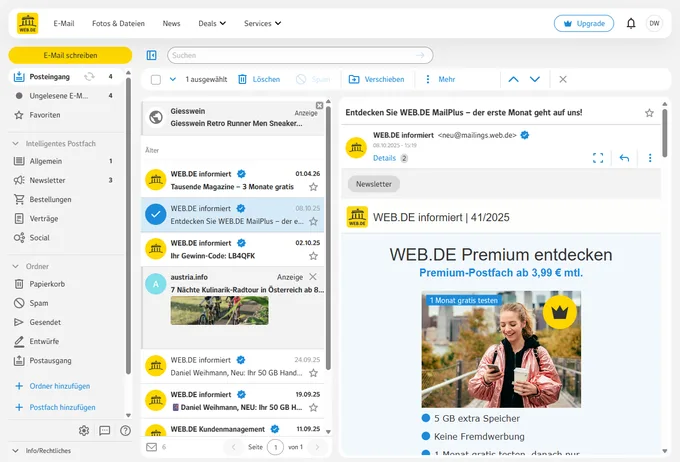
Task: Click the email content scrollbar
Action: click(664, 132)
